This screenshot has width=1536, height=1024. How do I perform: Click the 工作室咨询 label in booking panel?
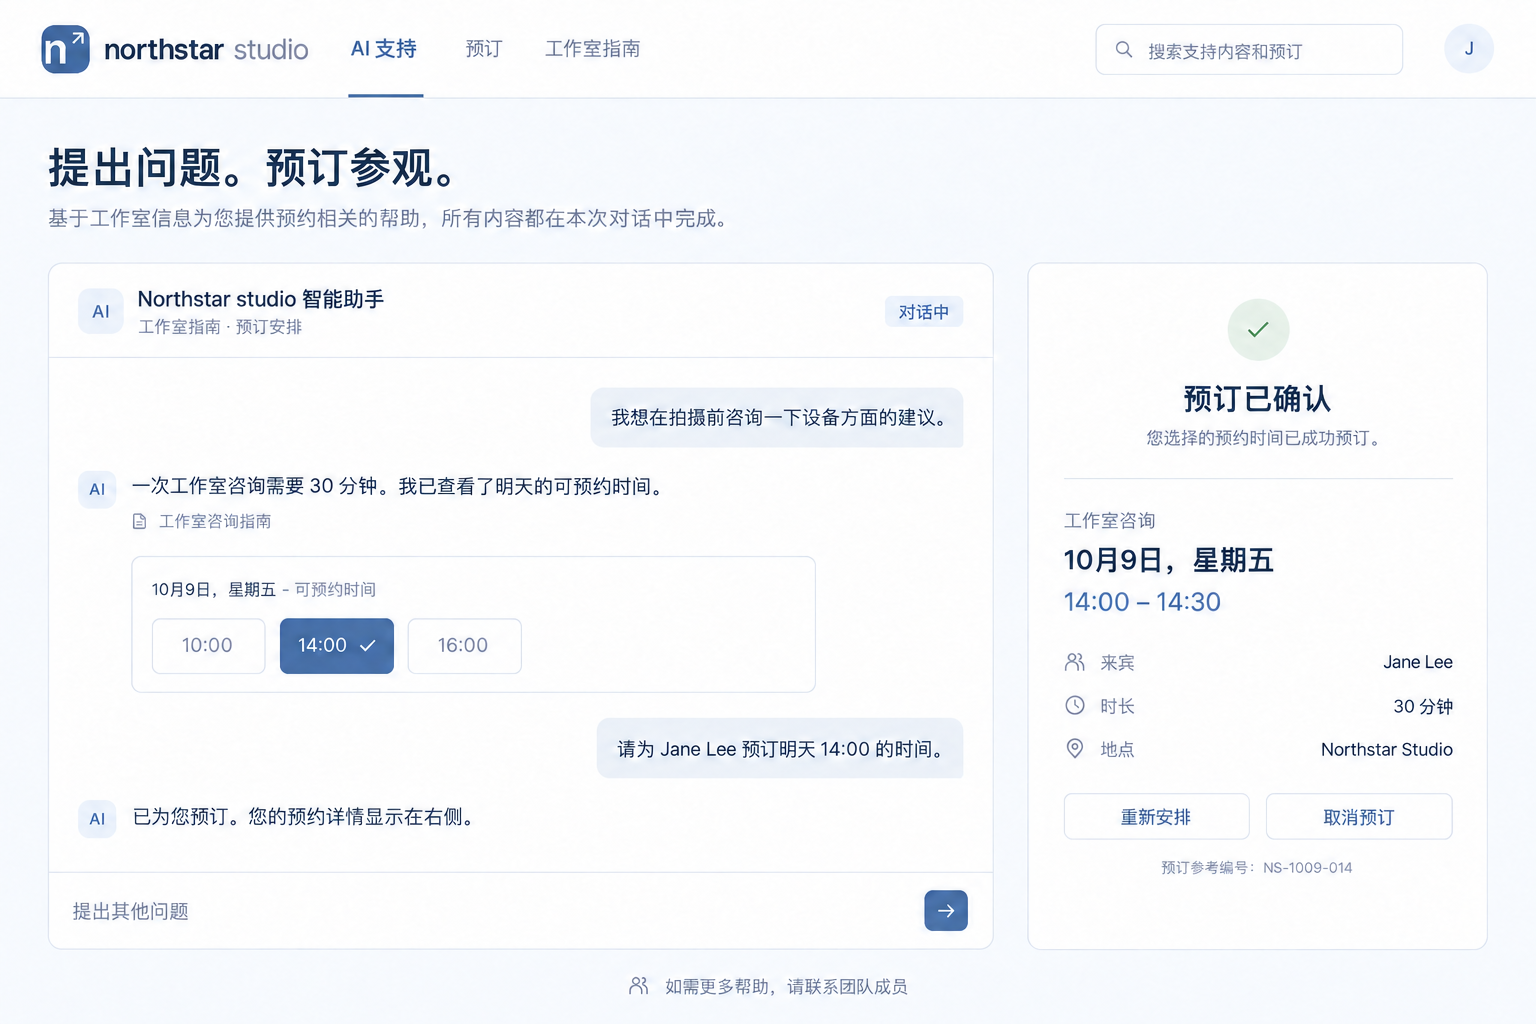click(x=1110, y=521)
